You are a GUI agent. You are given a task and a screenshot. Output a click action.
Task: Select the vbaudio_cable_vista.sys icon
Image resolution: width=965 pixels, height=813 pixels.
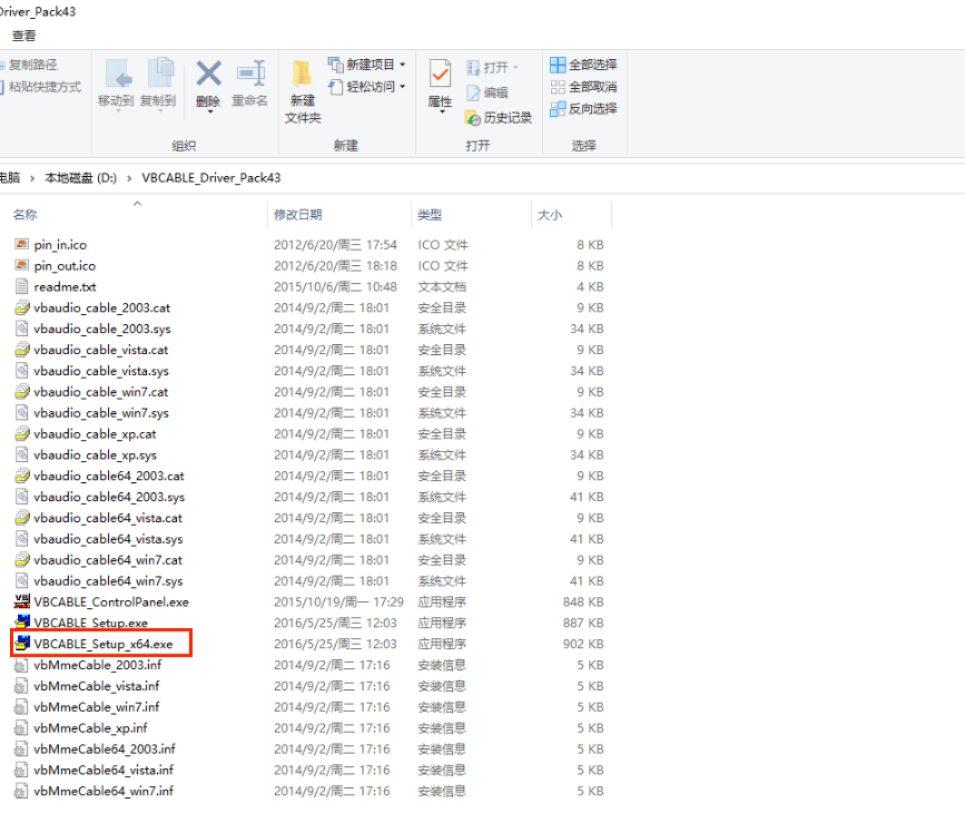tap(22, 370)
